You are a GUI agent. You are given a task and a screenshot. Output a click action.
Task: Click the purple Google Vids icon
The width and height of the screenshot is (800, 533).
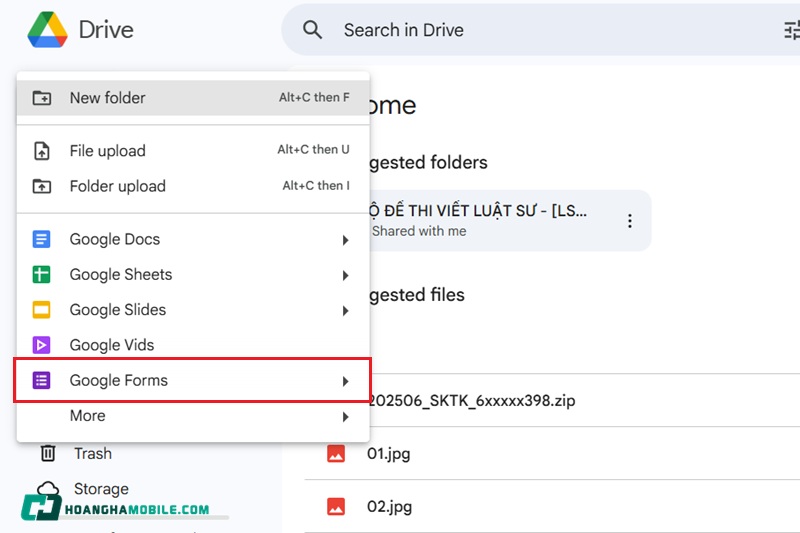tap(41, 345)
